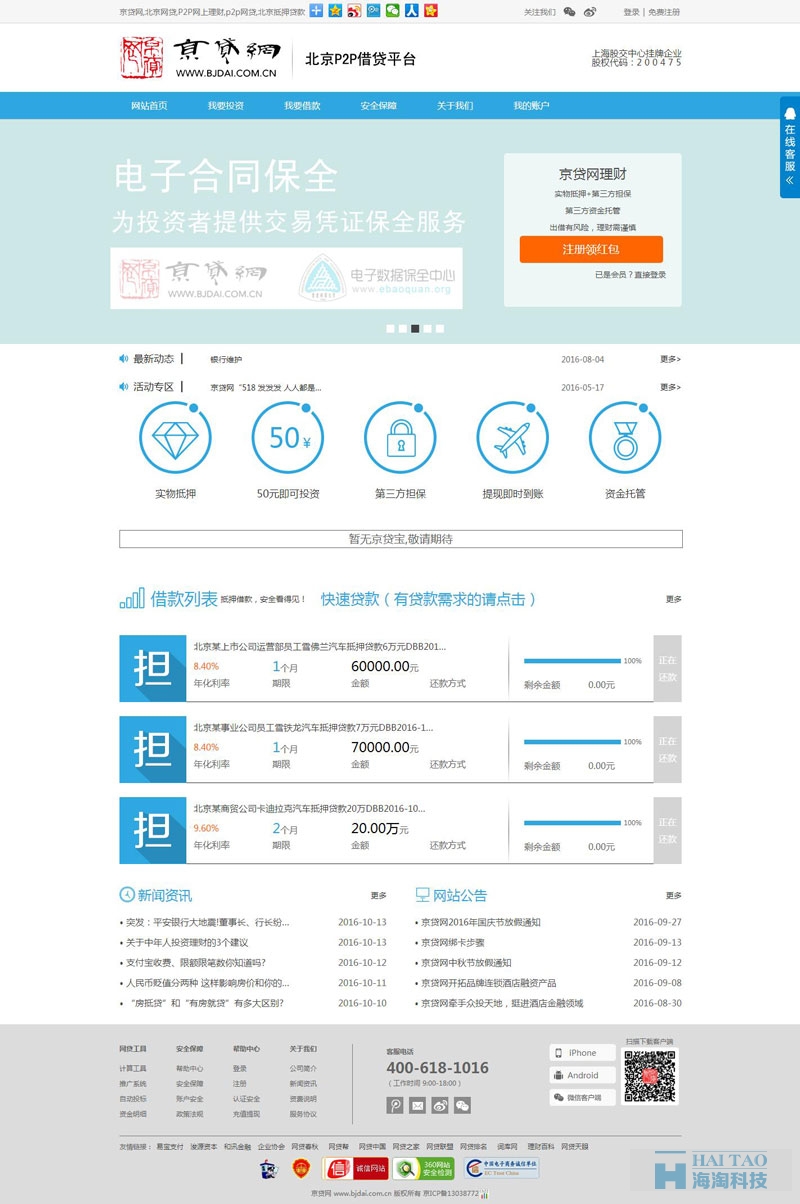Click the blue plus share icon in top bar

[x=316, y=11]
